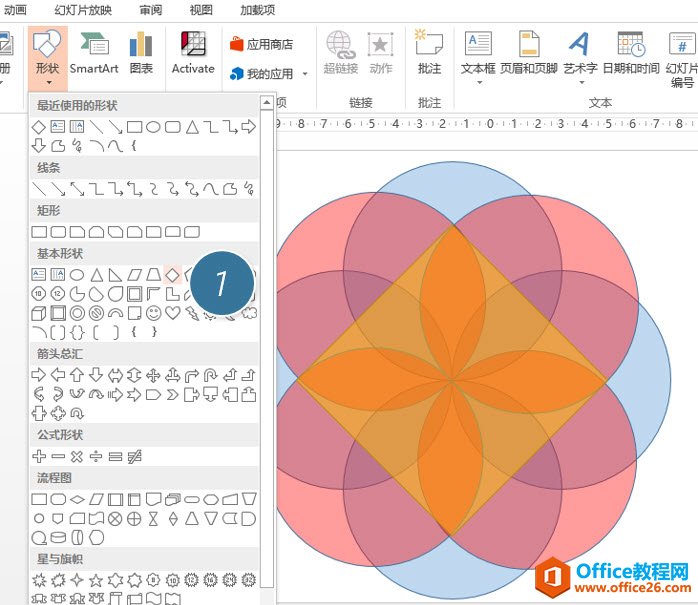
Task: Insert 日期和时间 date and time
Action: (631, 53)
